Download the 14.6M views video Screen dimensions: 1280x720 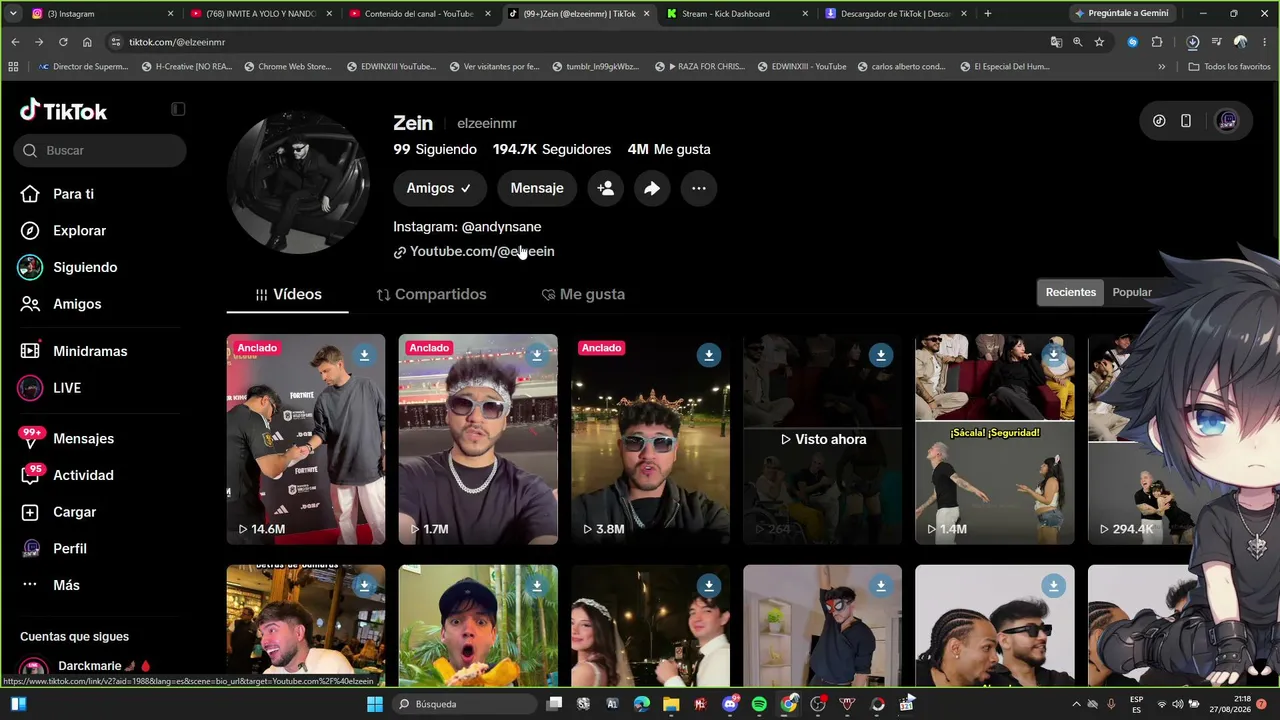point(364,355)
